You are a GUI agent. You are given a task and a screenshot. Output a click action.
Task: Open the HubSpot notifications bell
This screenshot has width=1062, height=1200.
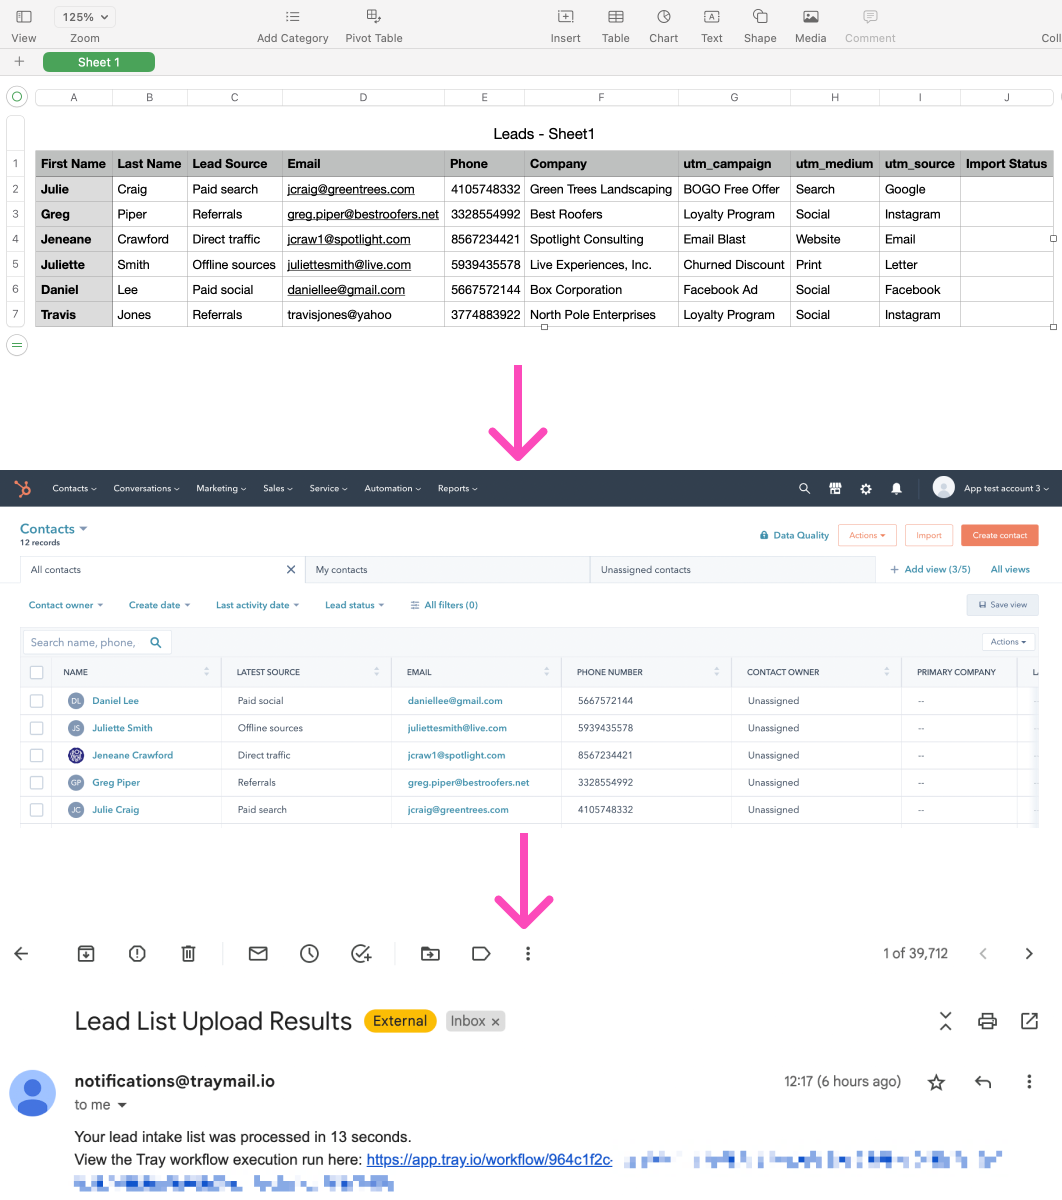tap(896, 488)
